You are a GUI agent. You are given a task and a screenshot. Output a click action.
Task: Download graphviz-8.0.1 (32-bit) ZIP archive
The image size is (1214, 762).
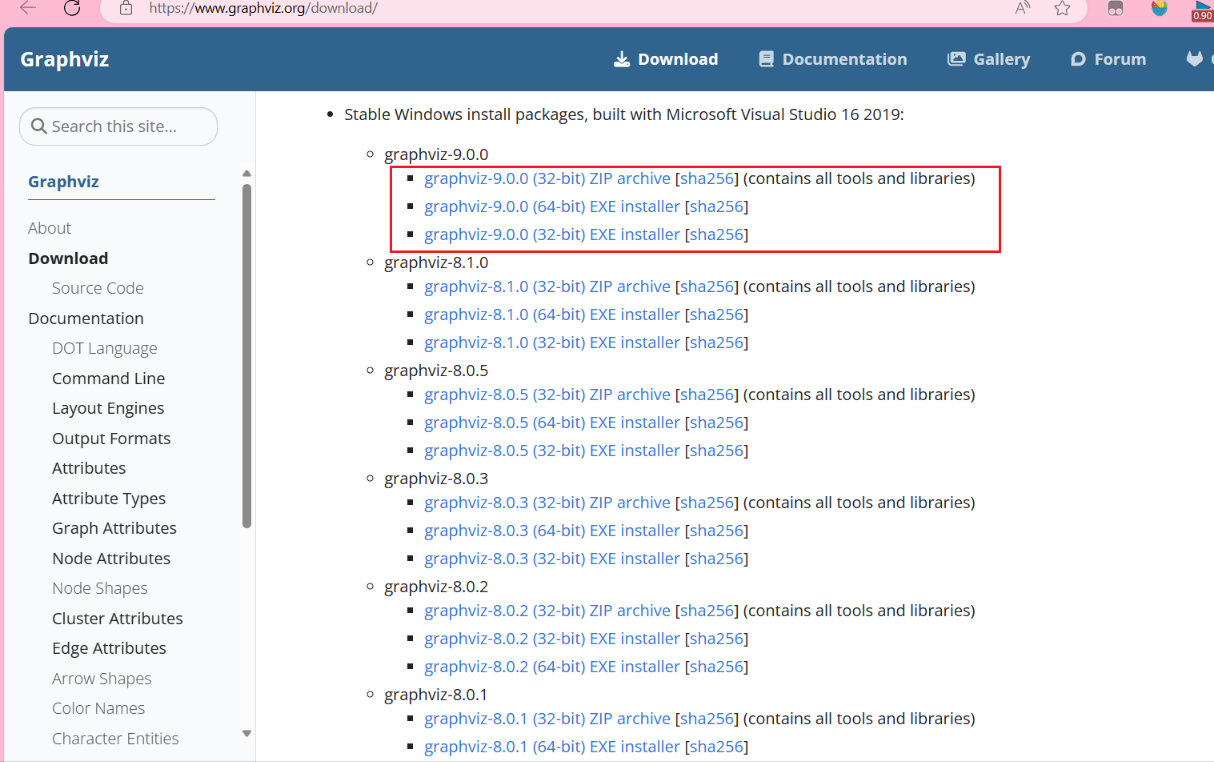pyautogui.click(x=547, y=718)
